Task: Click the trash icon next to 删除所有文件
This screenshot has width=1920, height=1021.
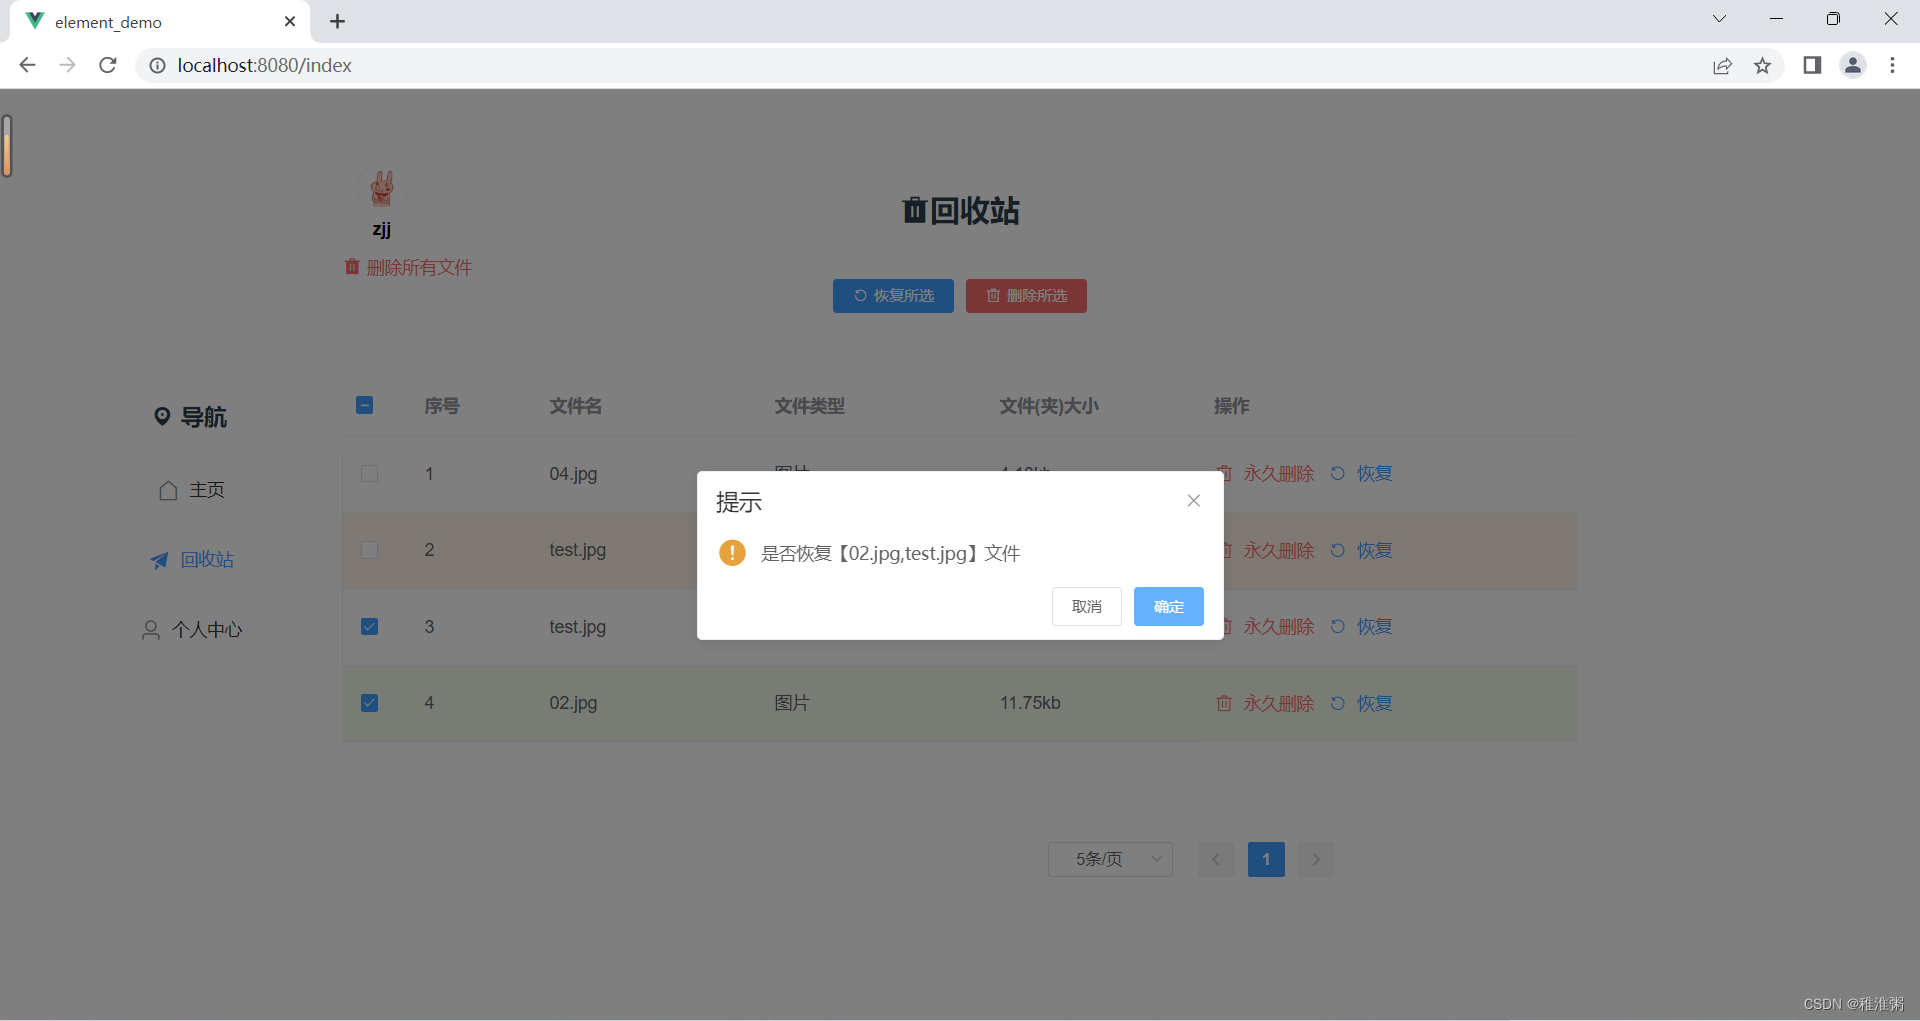Action: [x=351, y=267]
